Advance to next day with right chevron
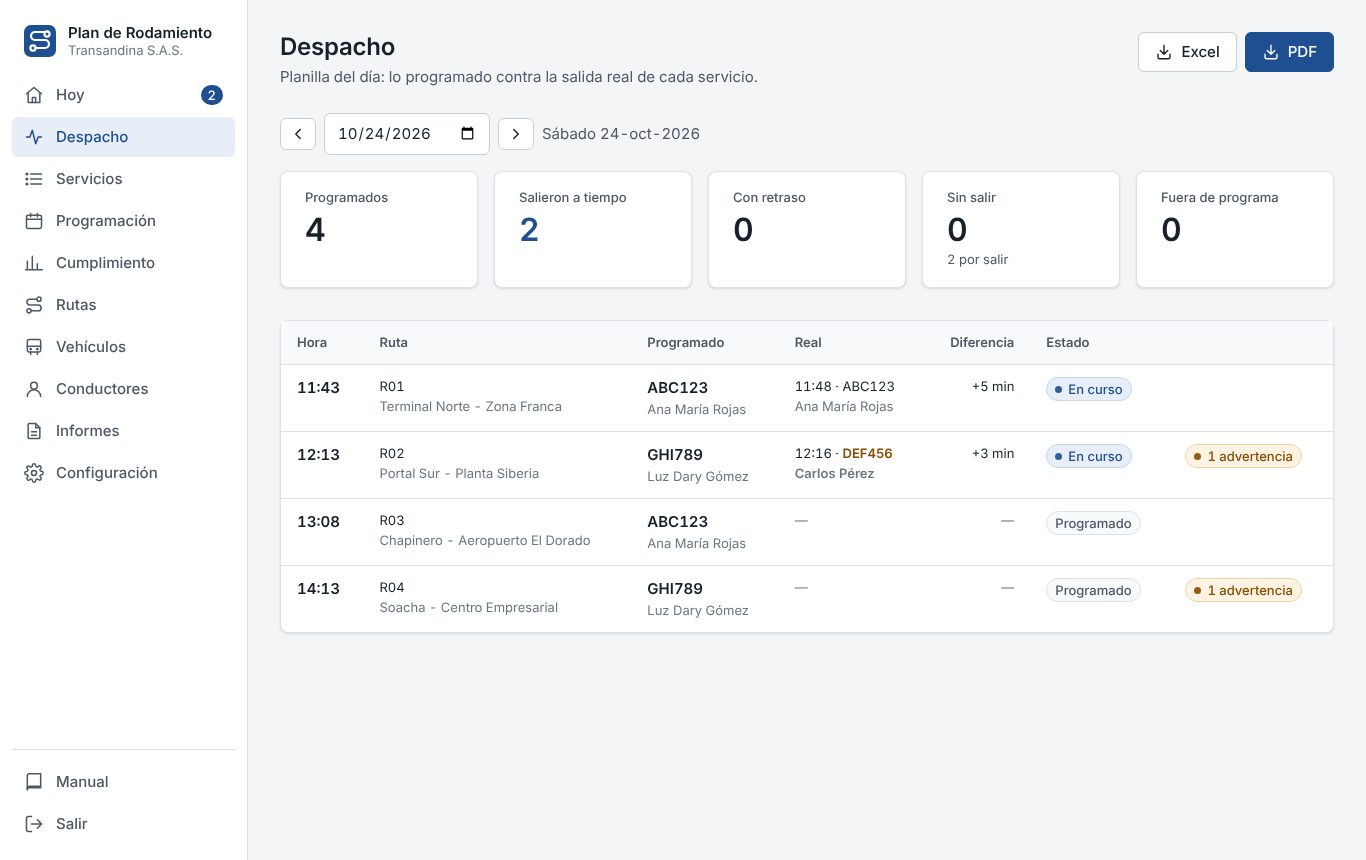This screenshot has height=860, width=1366. click(x=516, y=134)
